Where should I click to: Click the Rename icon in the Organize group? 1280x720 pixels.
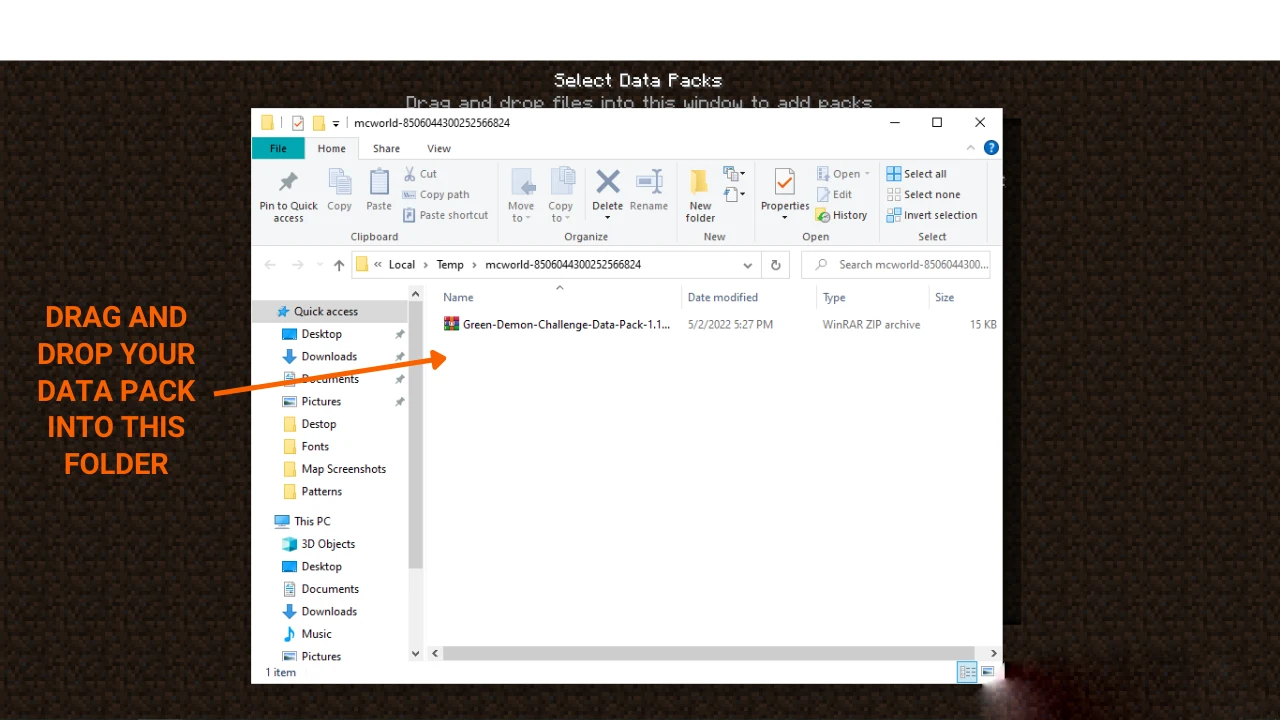649,182
